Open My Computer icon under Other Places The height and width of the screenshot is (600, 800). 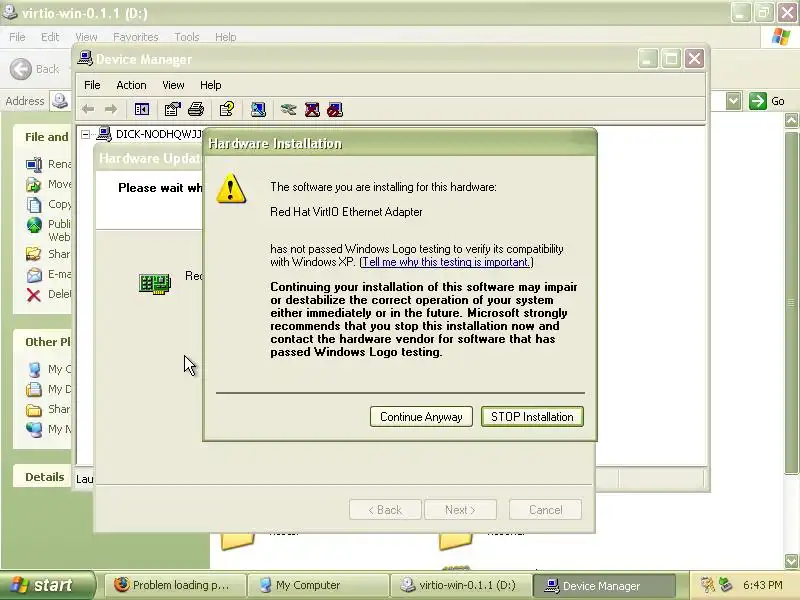tap(34, 369)
